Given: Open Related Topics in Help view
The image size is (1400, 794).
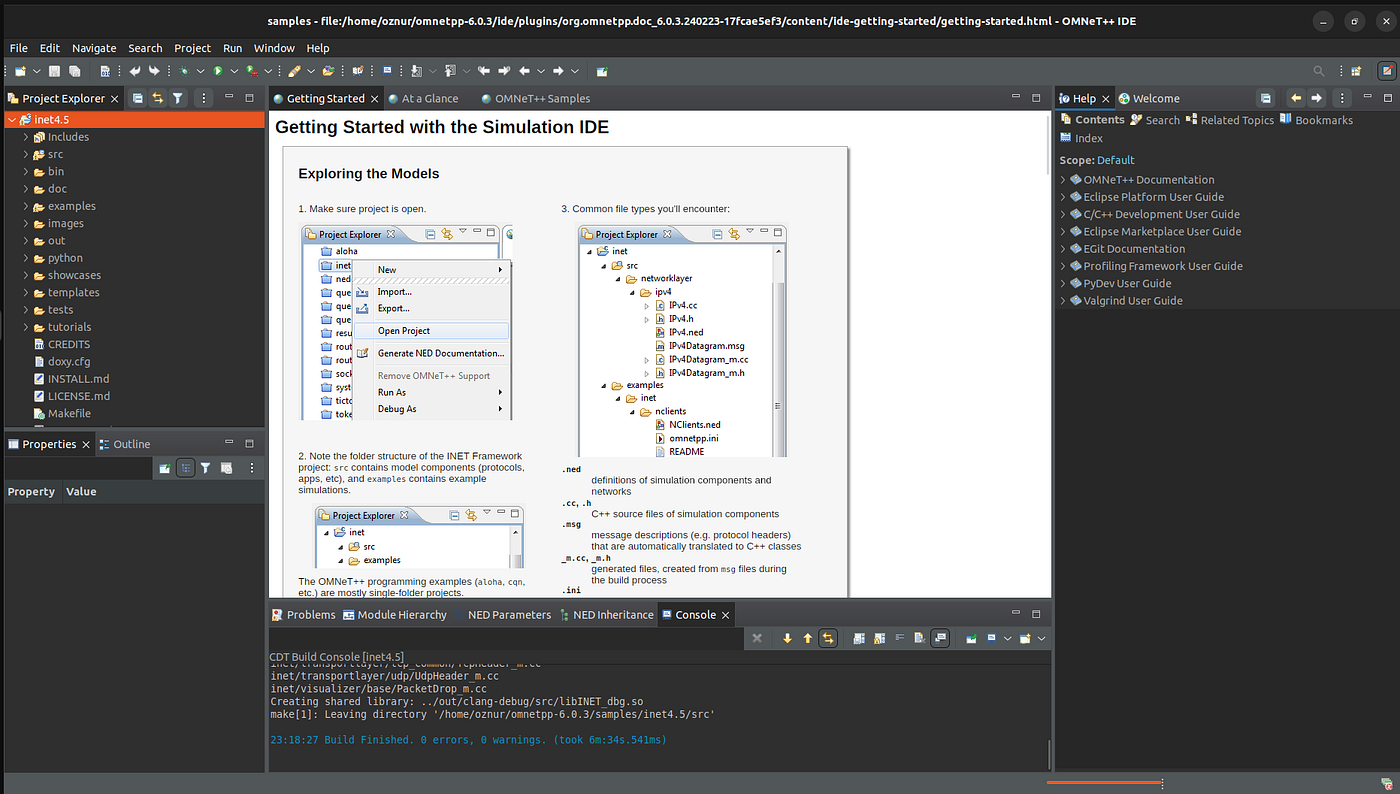Looking at the screenshot, I should tap(1230, 120).
